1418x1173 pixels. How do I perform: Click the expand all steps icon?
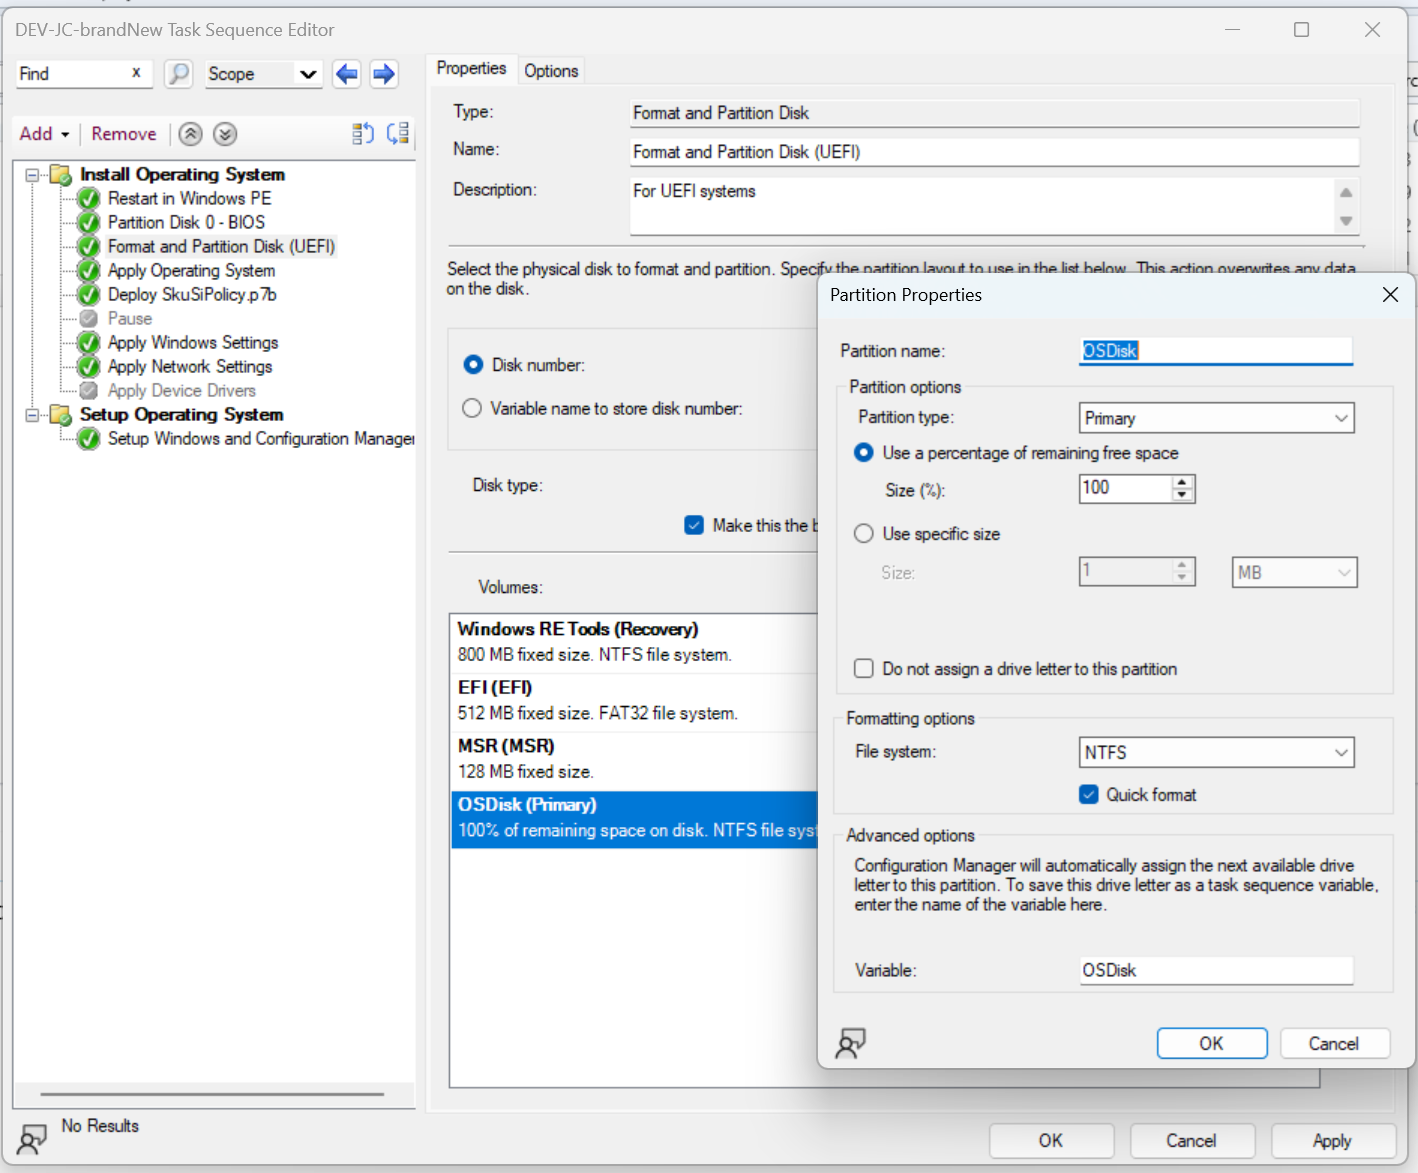(363, 134)
